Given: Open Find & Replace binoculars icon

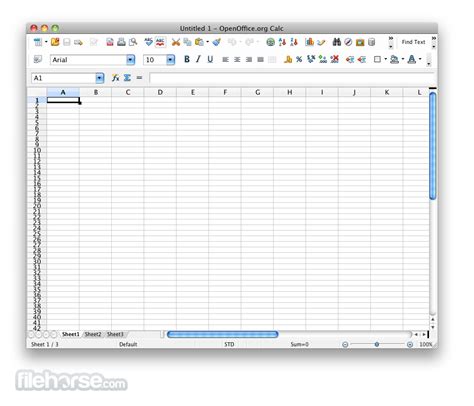Looking at the screenshot, I should tap(337, 42).
